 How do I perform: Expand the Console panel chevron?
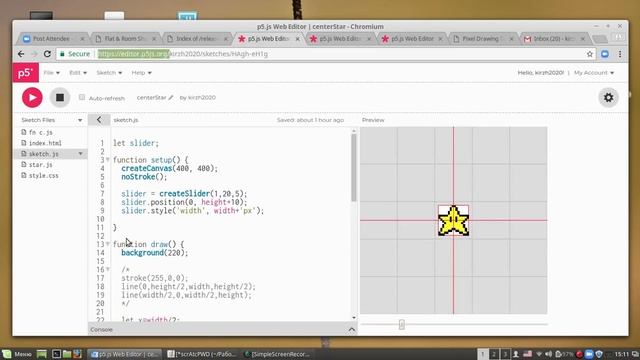(351, 329)
